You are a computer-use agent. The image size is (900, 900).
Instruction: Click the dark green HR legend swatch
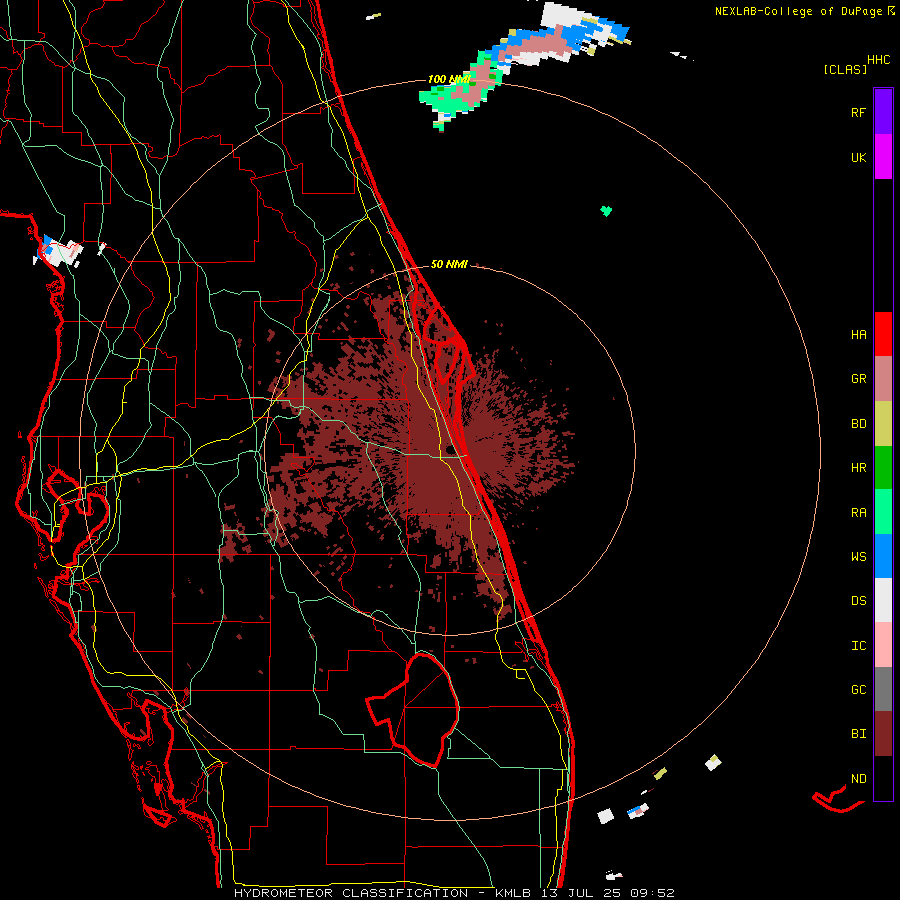(883, 468)
